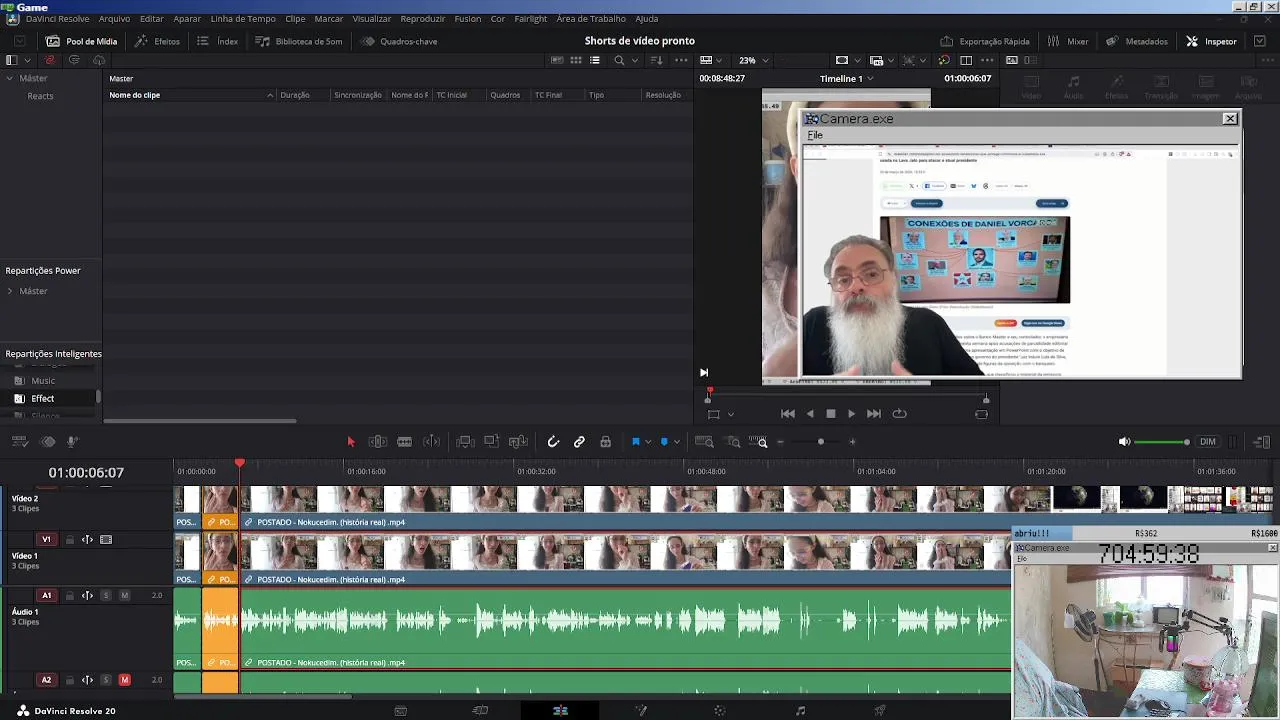Click the overwrite clip icon
The height and width of the screenshot is (720, 1280).
point(491,442)
